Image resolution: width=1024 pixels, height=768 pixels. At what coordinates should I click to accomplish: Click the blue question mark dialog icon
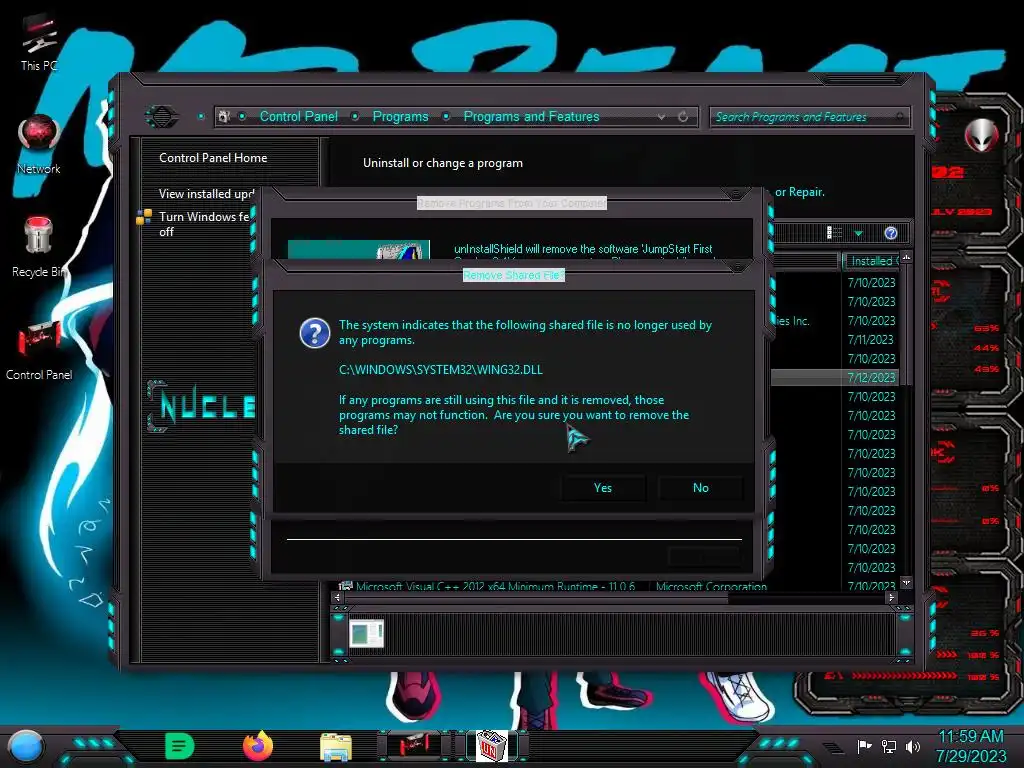314,333
